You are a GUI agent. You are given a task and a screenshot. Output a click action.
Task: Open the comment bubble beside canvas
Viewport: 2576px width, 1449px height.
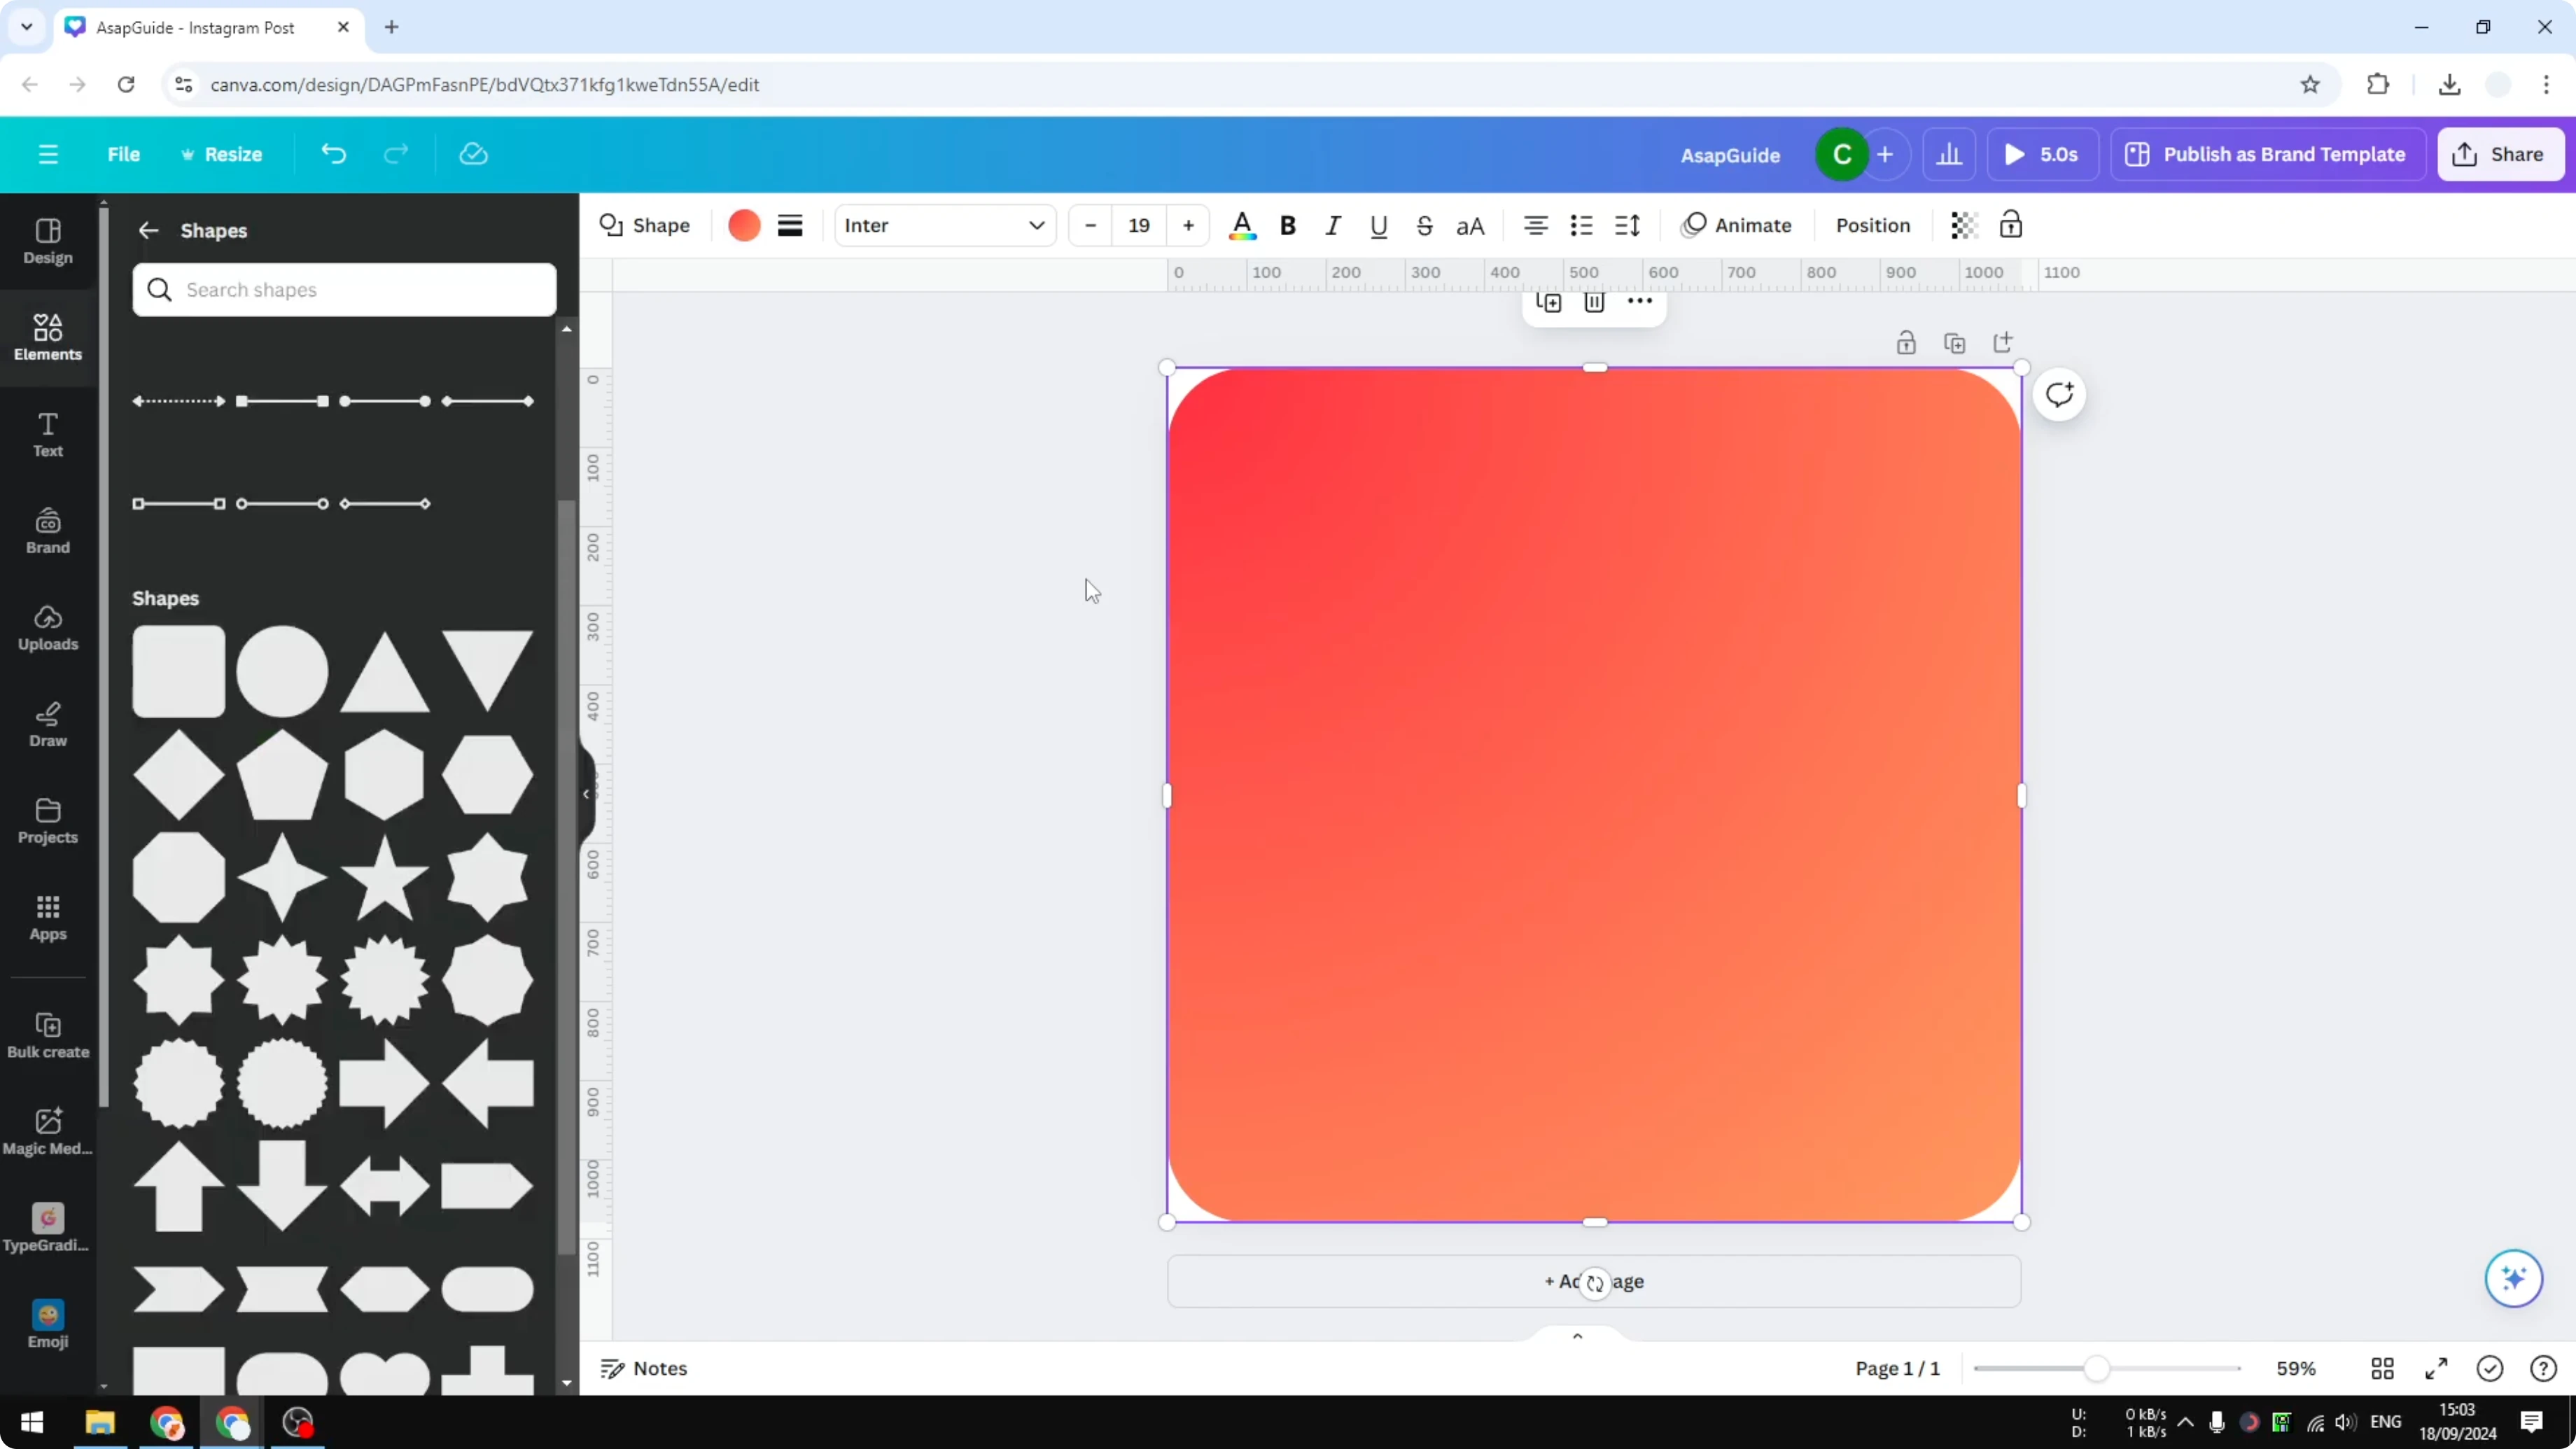point(2059,394)
